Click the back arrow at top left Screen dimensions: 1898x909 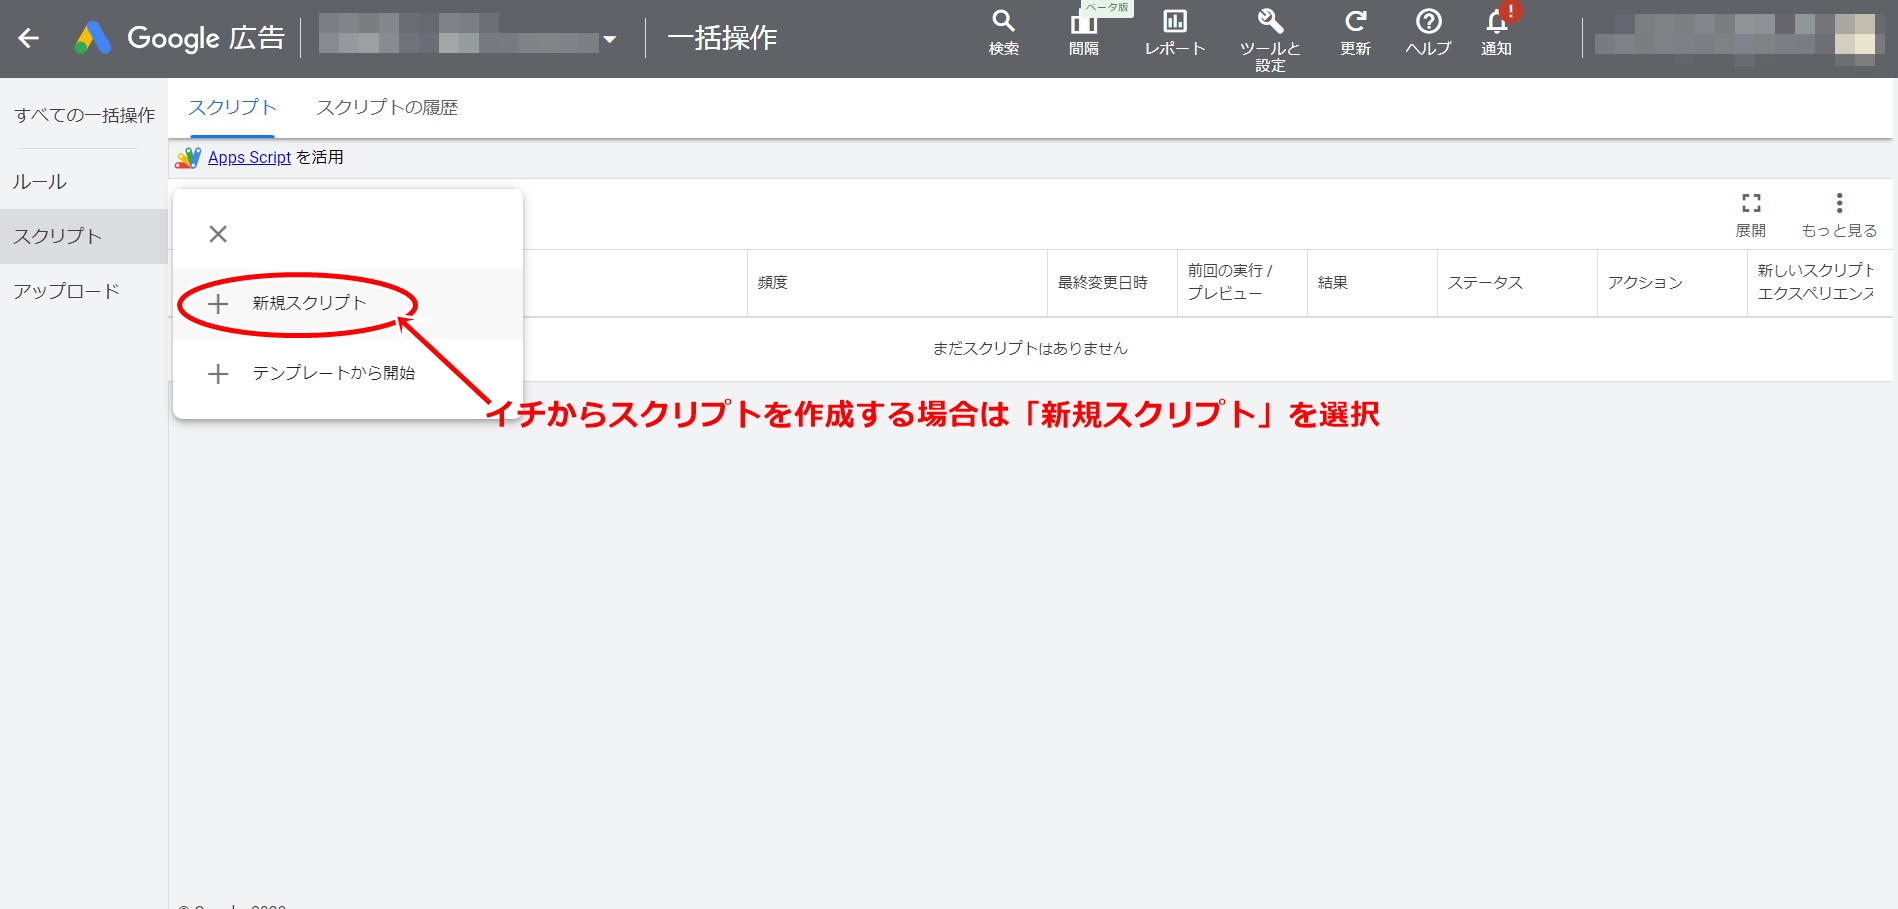coord(30,38)
